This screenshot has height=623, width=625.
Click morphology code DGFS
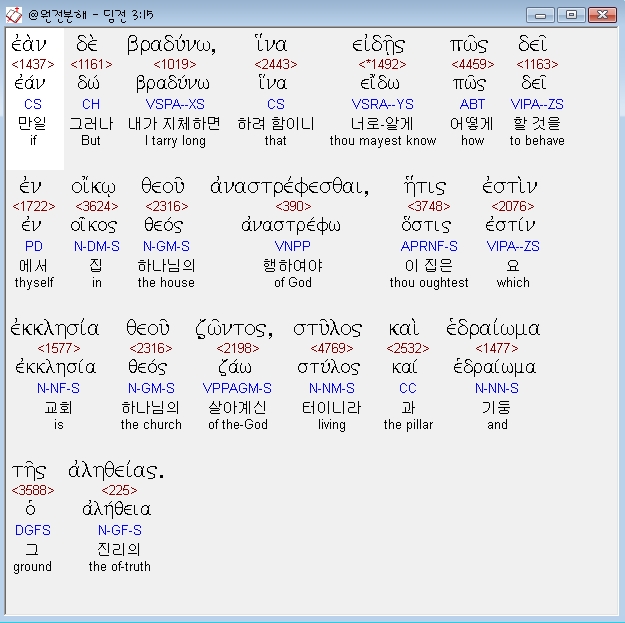pyautogui.click(x=33, y=530)
